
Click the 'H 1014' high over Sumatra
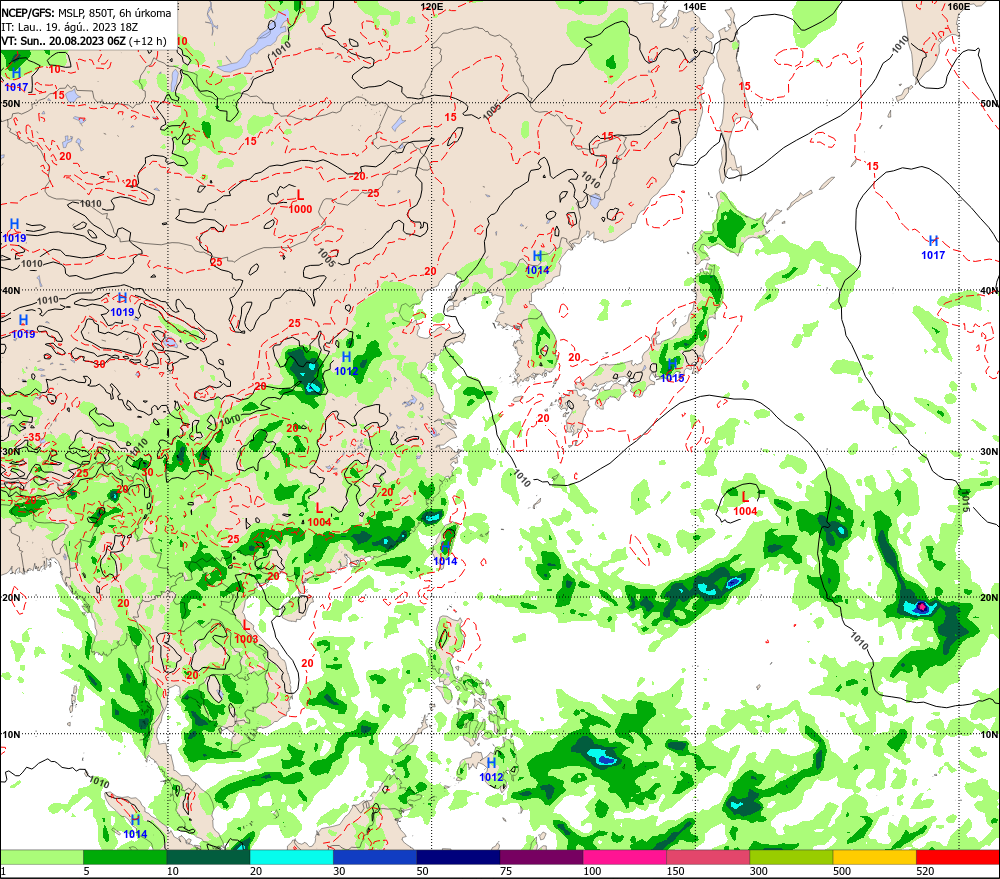[135, 827]
